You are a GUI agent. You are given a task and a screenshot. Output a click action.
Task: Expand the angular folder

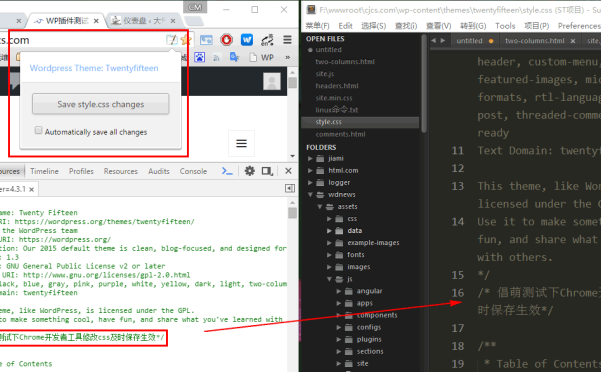[x=339, y=291]
